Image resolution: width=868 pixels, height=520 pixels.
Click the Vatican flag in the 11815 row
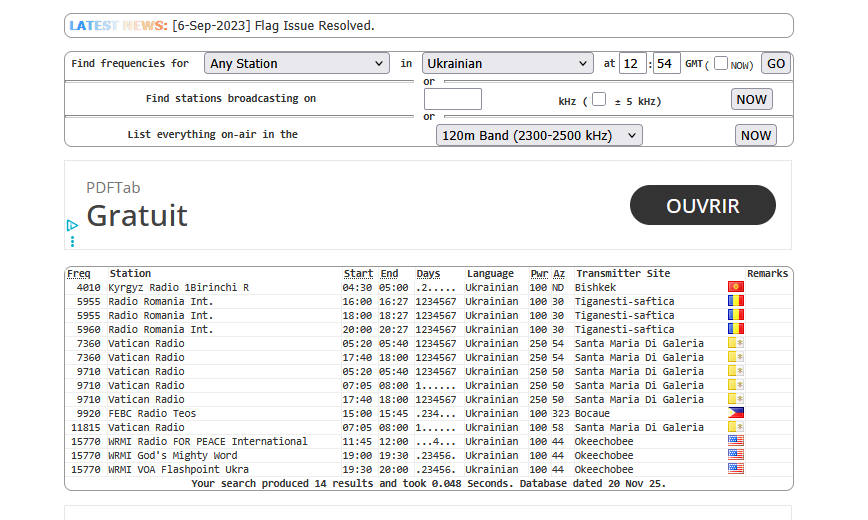point(735,427)
